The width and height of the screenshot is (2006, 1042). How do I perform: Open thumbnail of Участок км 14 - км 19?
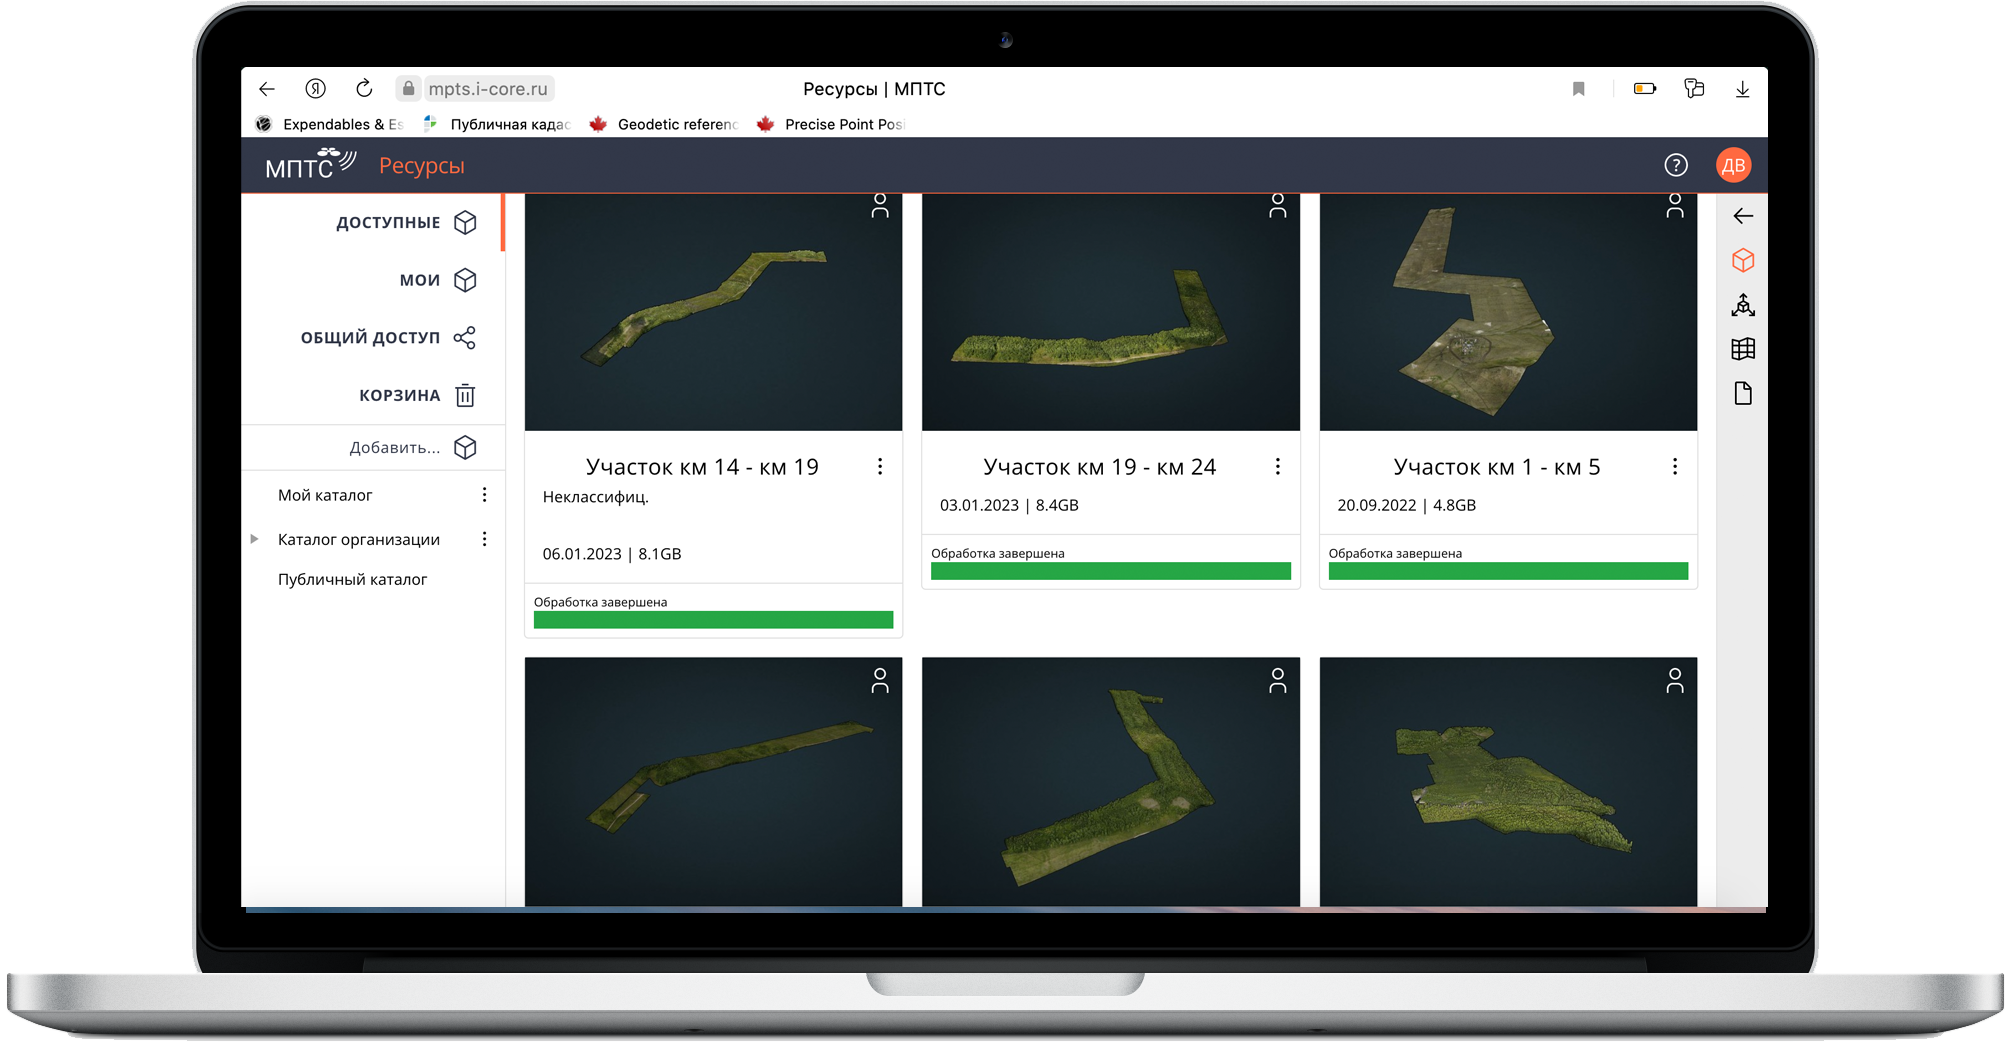[713, 312]
